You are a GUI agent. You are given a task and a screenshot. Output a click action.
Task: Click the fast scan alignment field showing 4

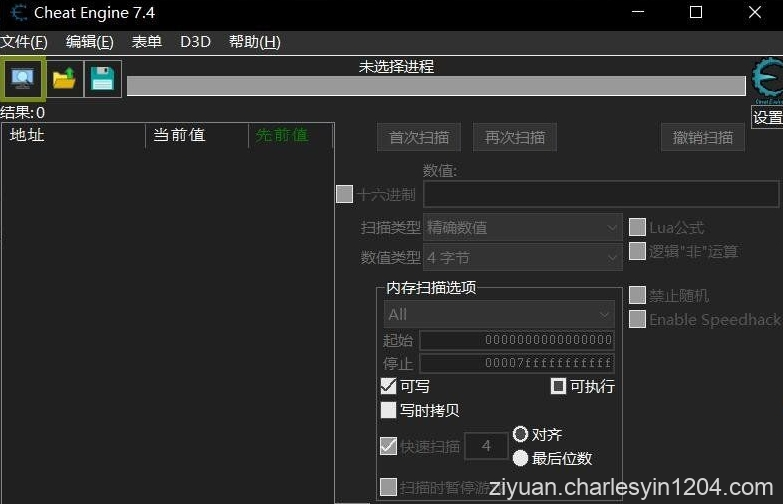point(486,446)
